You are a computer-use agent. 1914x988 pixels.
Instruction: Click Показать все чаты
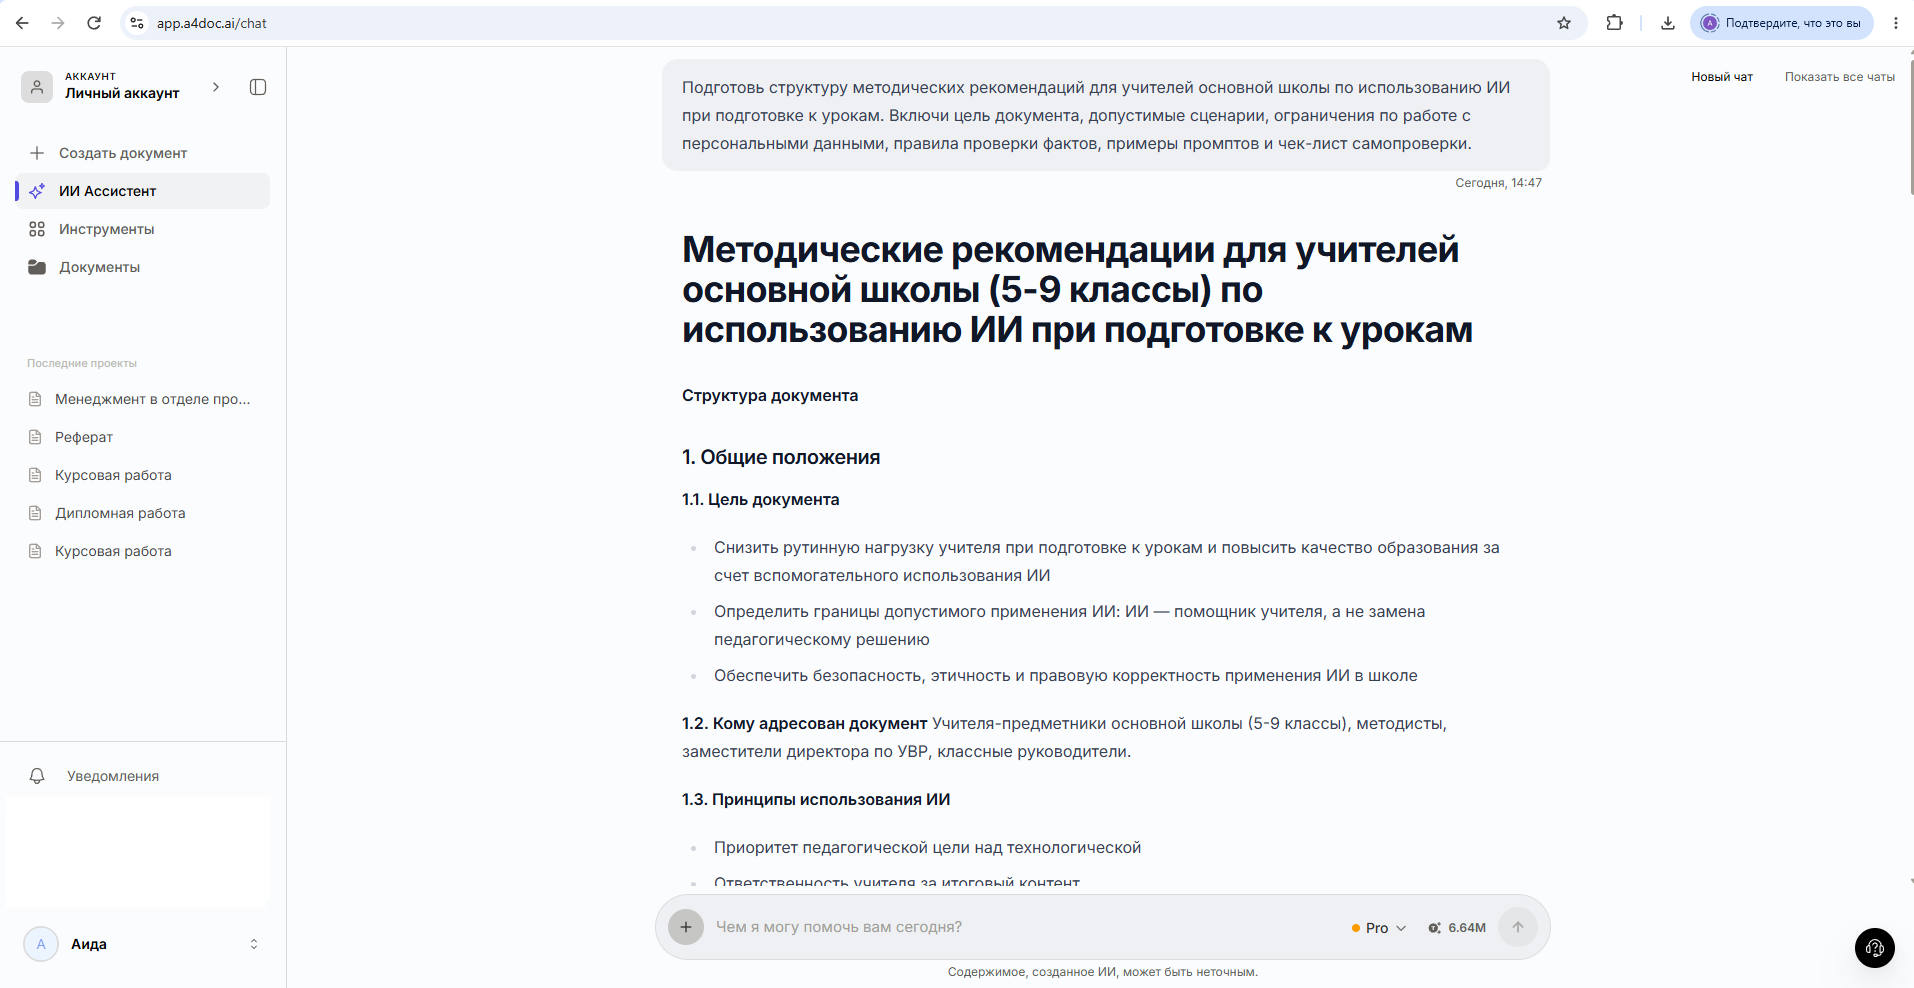pos(1840,77)
